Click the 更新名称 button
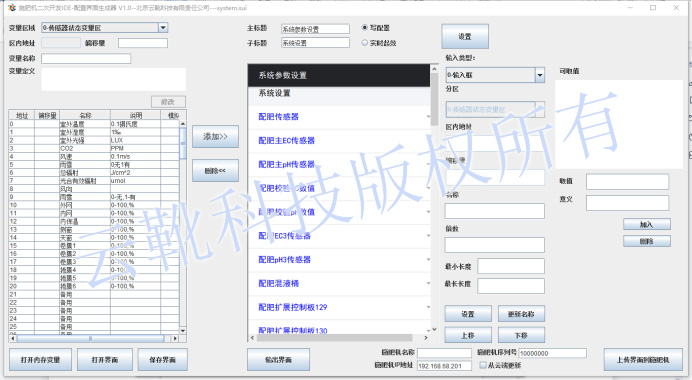692x380 pixels. pos(521,314)
